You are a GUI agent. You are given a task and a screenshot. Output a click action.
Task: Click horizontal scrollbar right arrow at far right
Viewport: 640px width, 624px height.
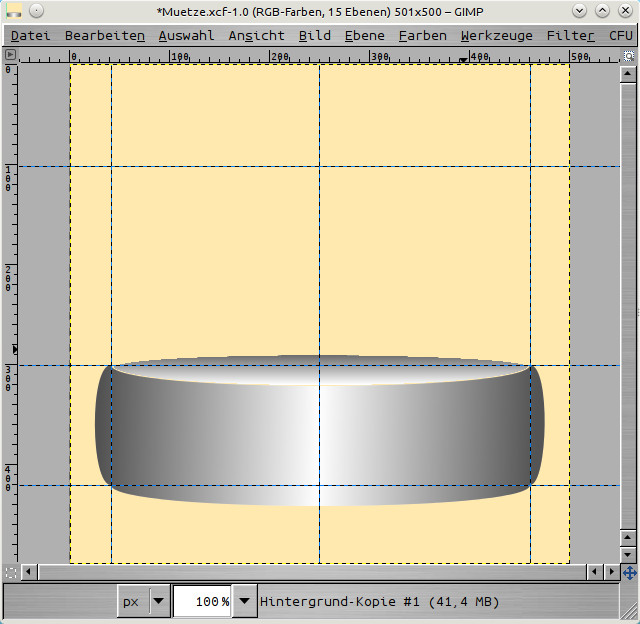pos(611,572)
